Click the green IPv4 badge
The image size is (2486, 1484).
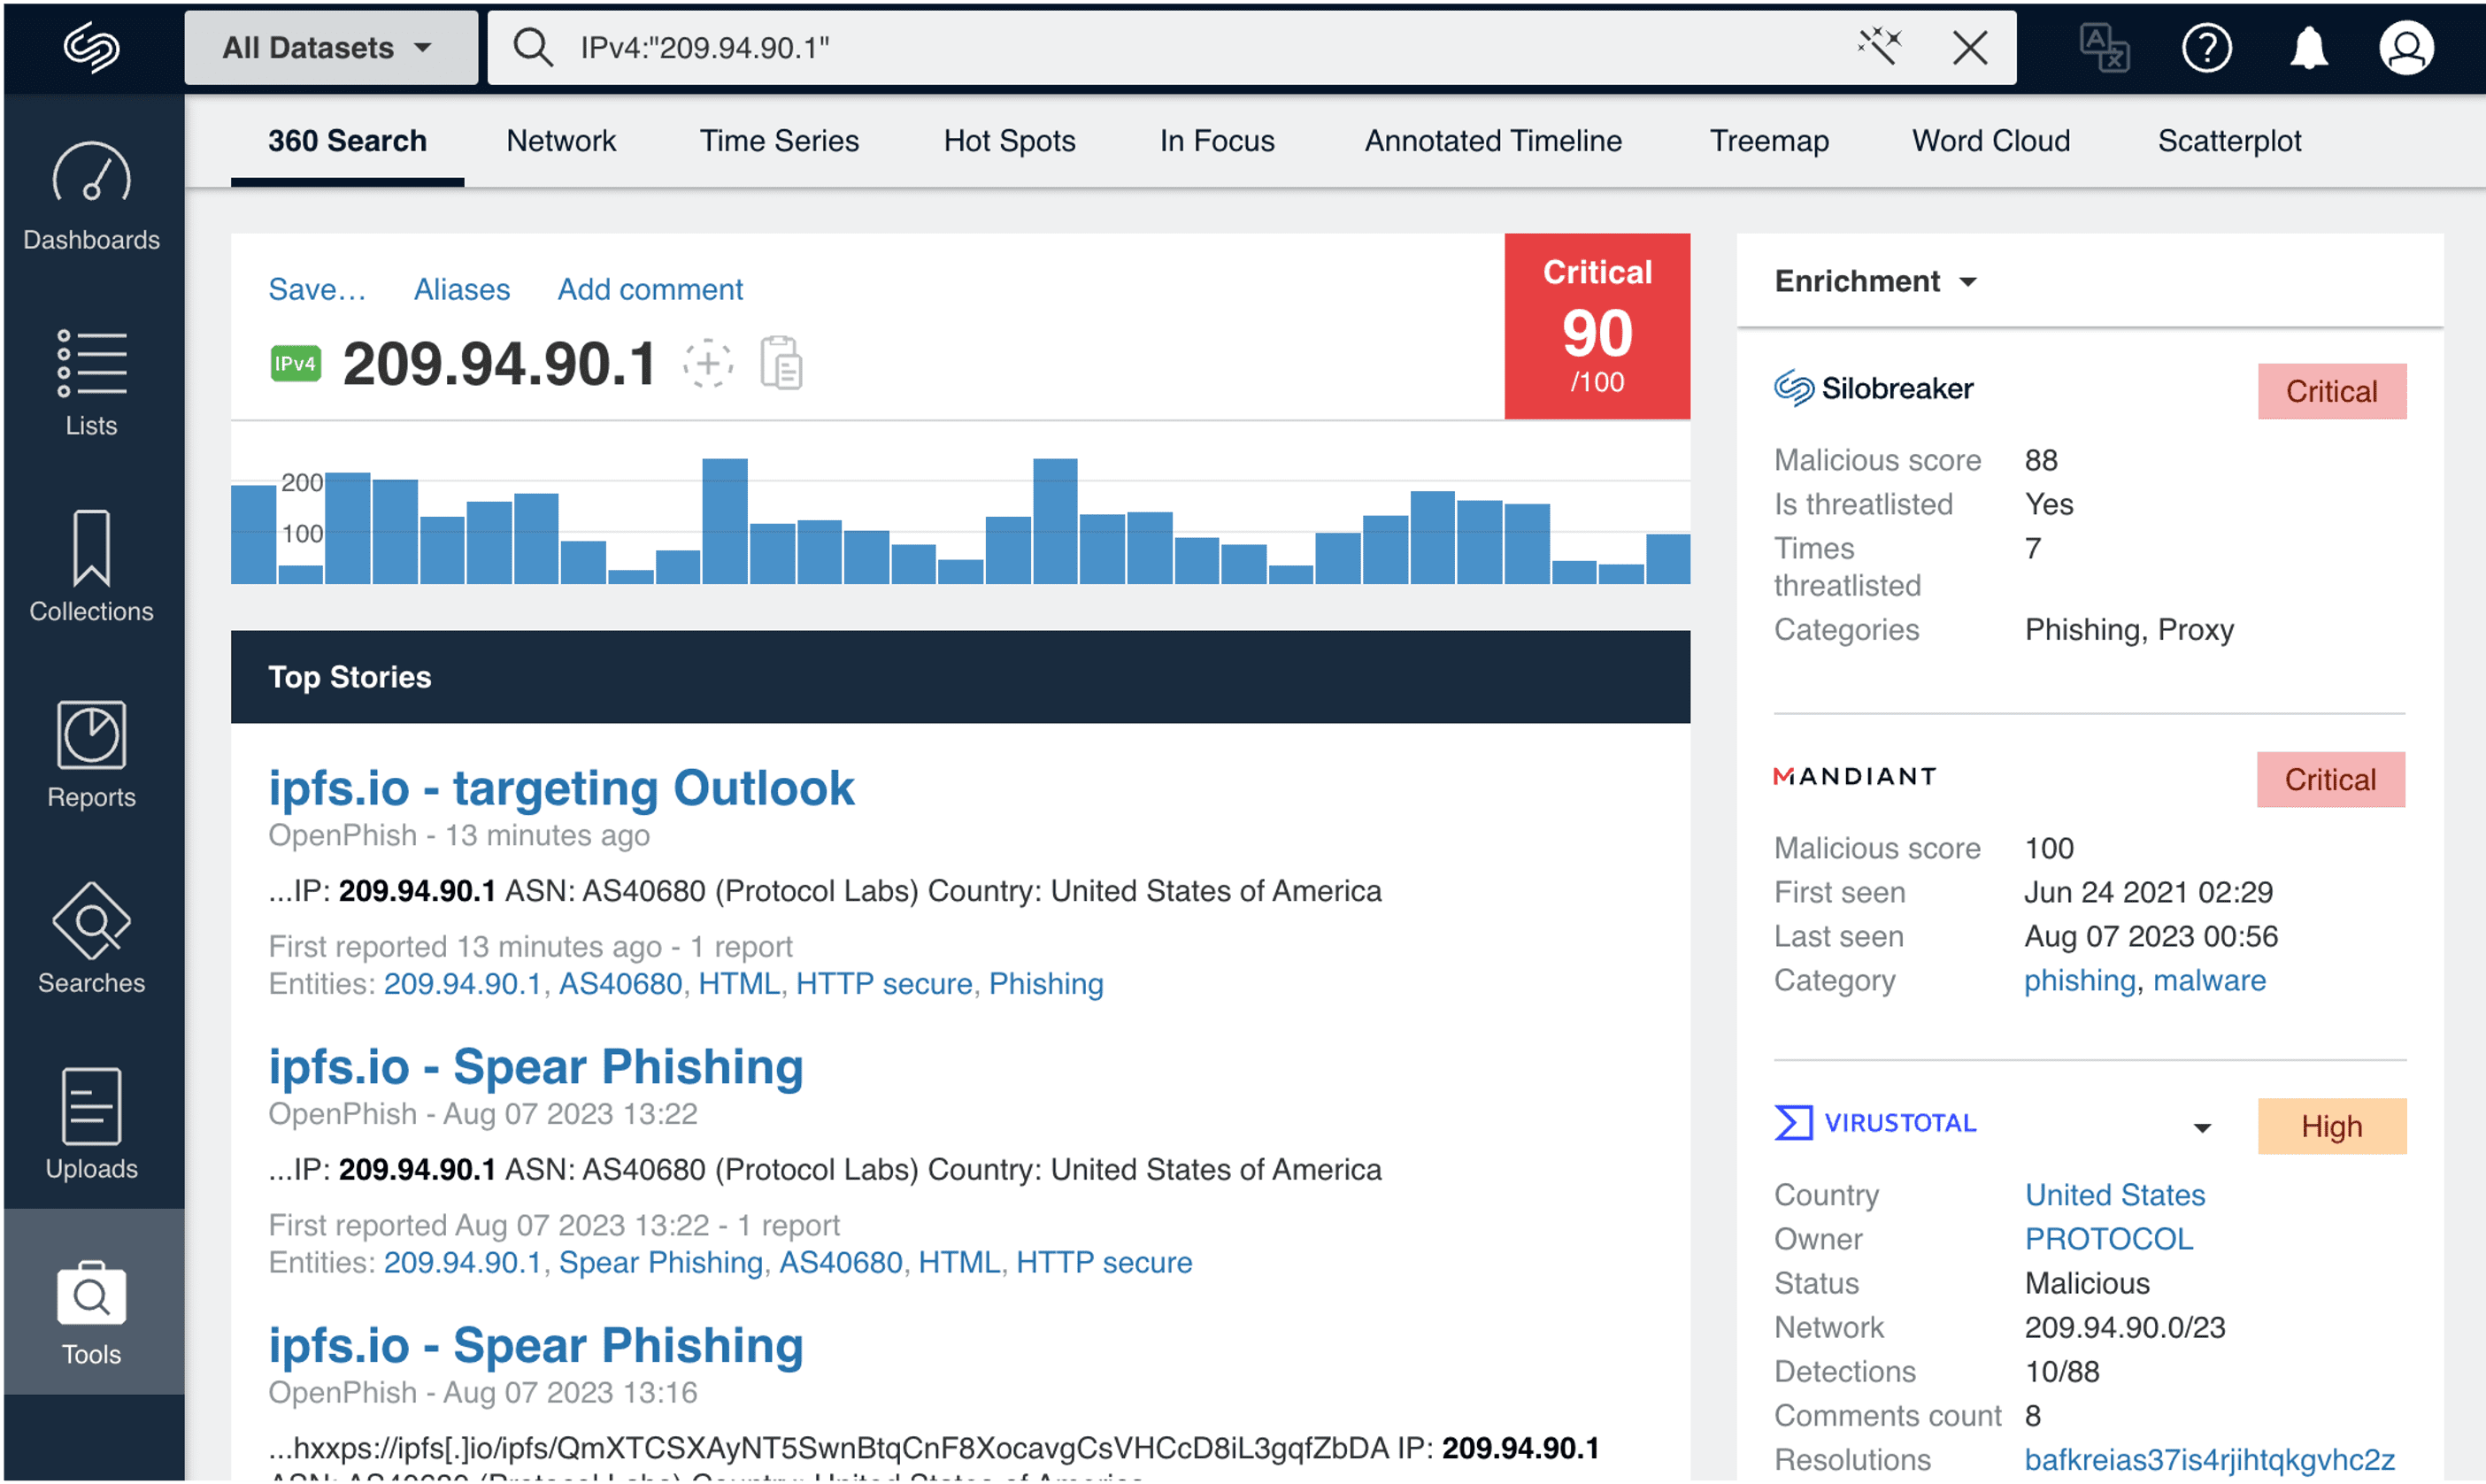pyautogui.click(x=295, y=363)
